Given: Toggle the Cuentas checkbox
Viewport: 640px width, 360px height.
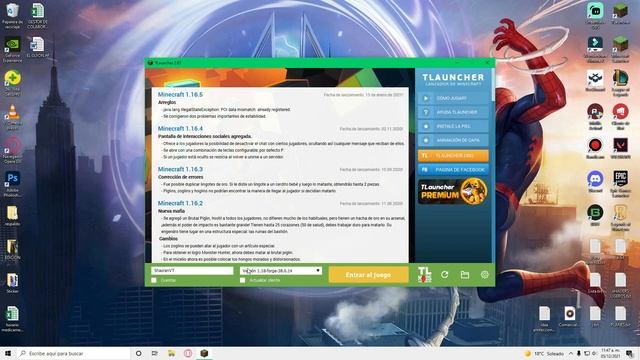Looking at the screenshot, I should (x=154, y=280).
